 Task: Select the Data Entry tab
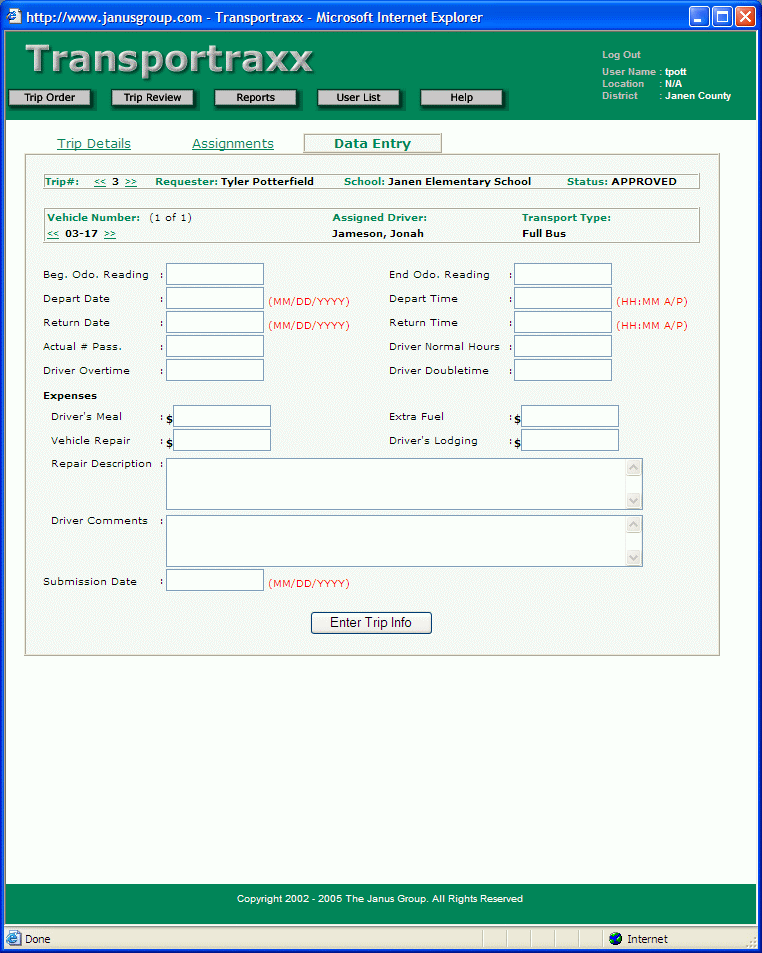click(x=372, y=143)
